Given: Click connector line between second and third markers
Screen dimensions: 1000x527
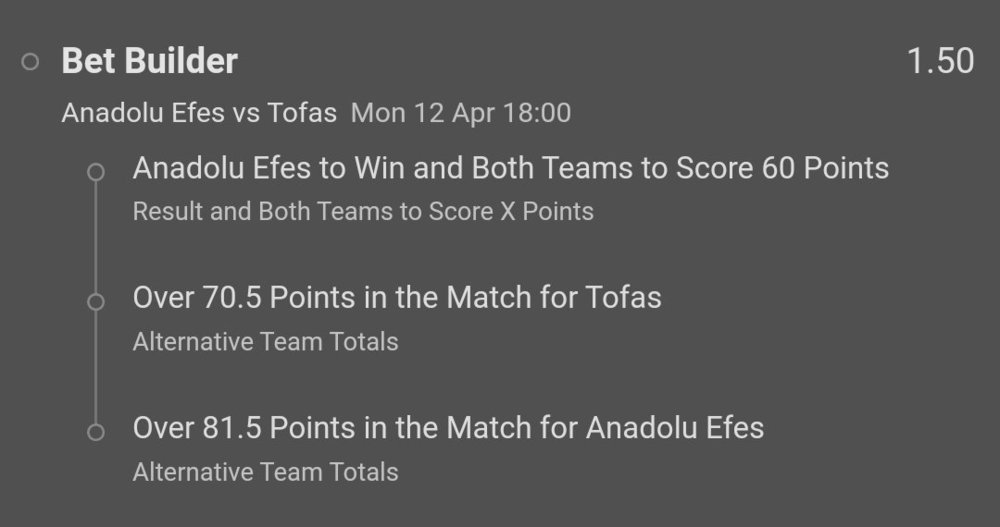Looking at the screenshot, I should point(96,367).
